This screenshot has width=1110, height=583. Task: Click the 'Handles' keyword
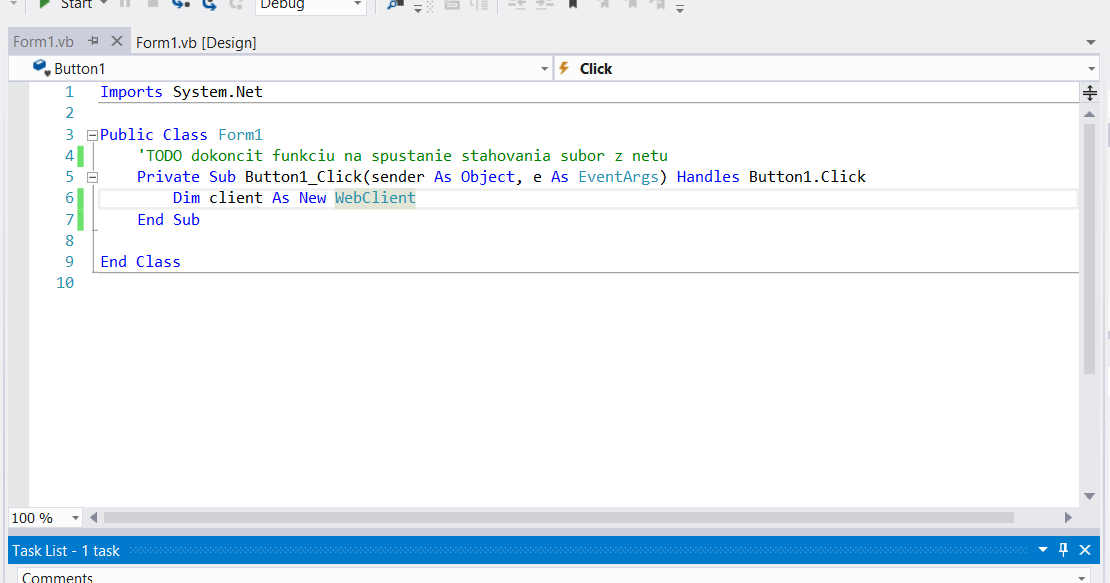click(708, 177)
